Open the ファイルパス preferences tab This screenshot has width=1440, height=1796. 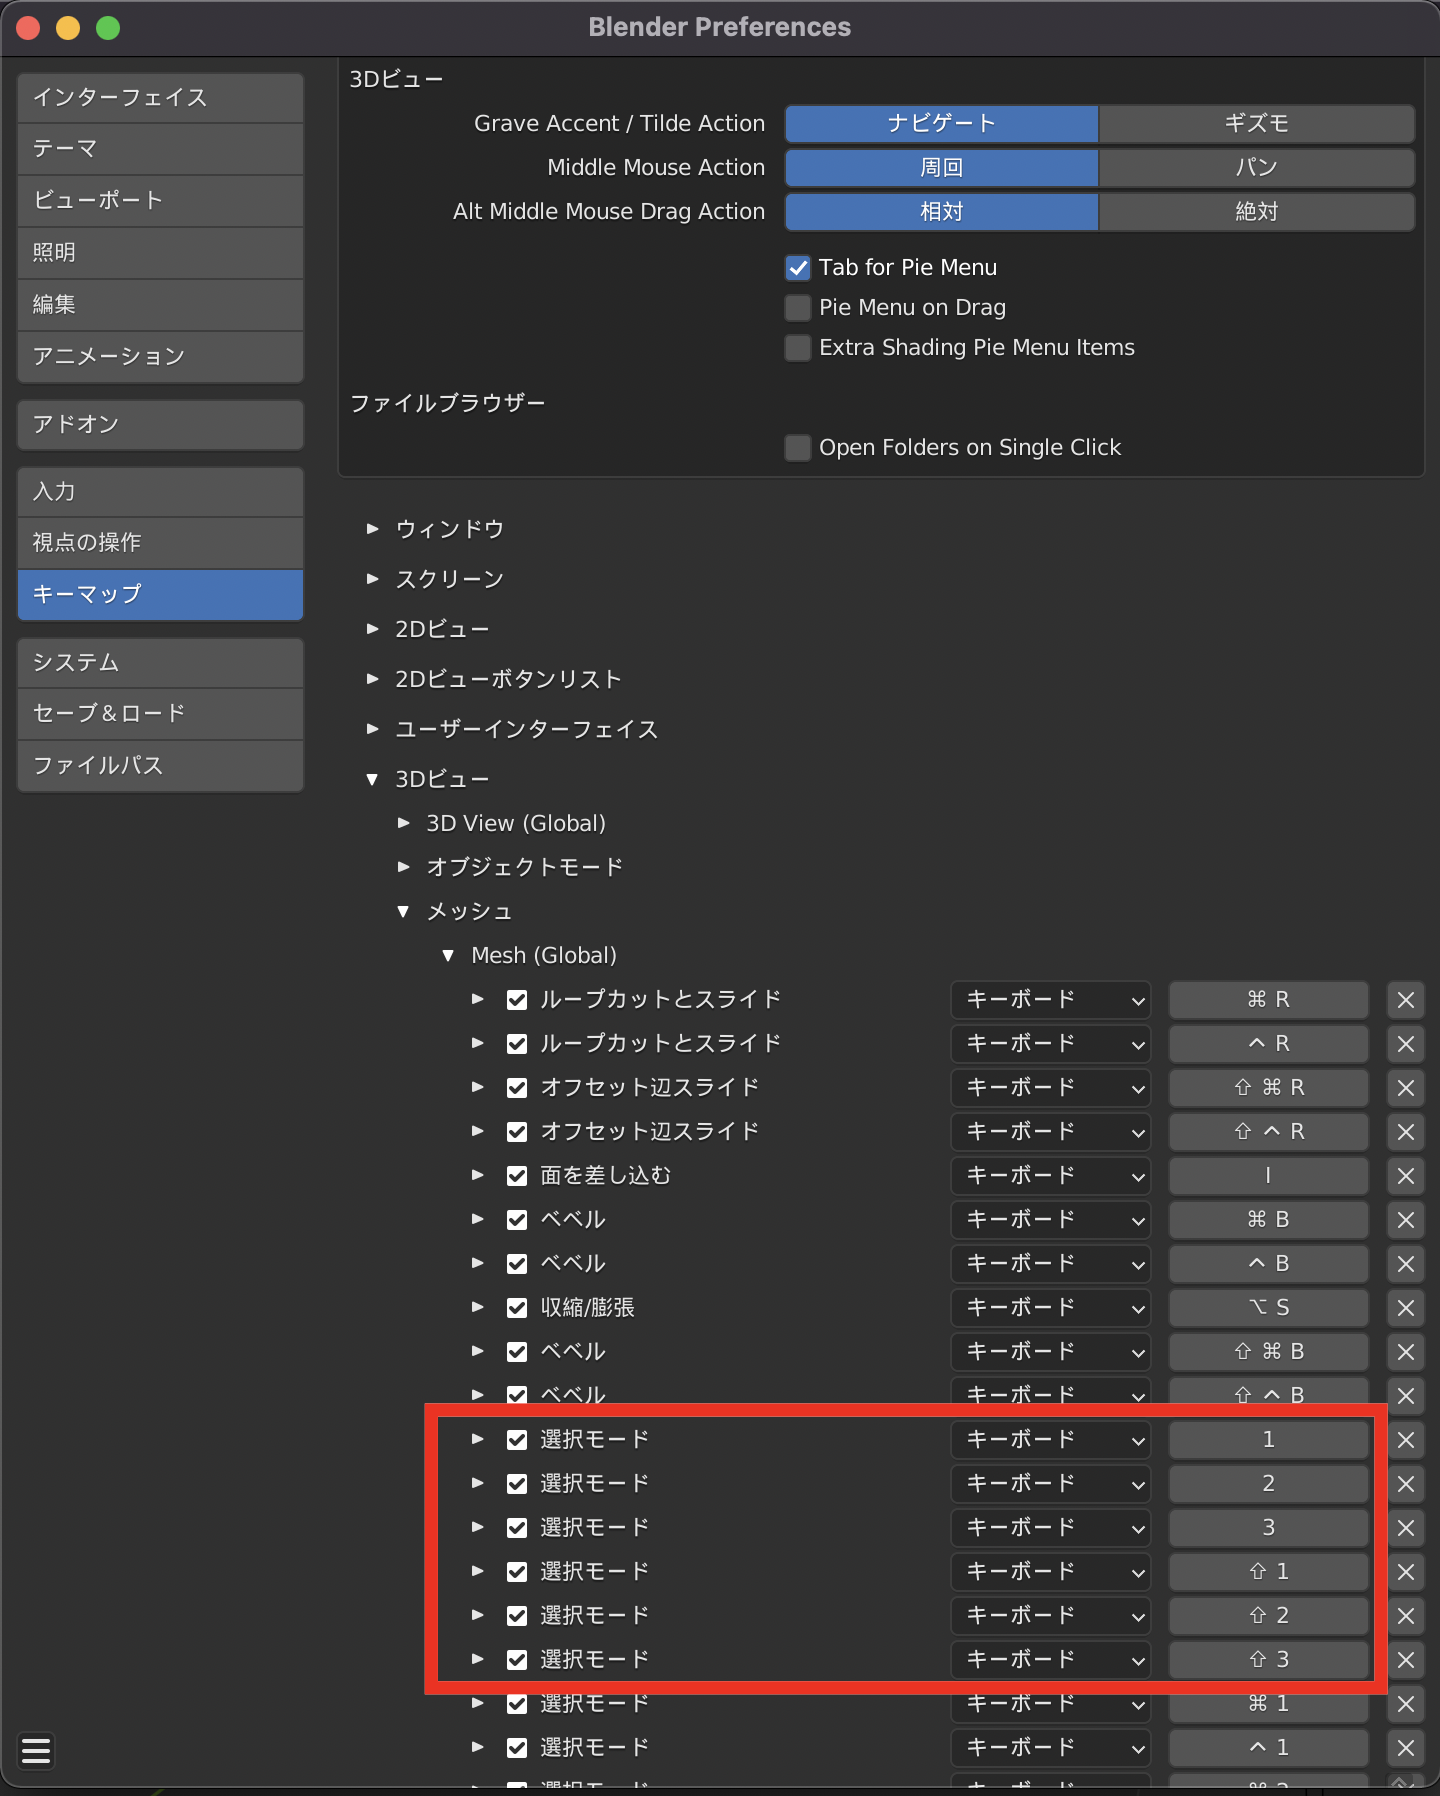[x=160, y=766]
